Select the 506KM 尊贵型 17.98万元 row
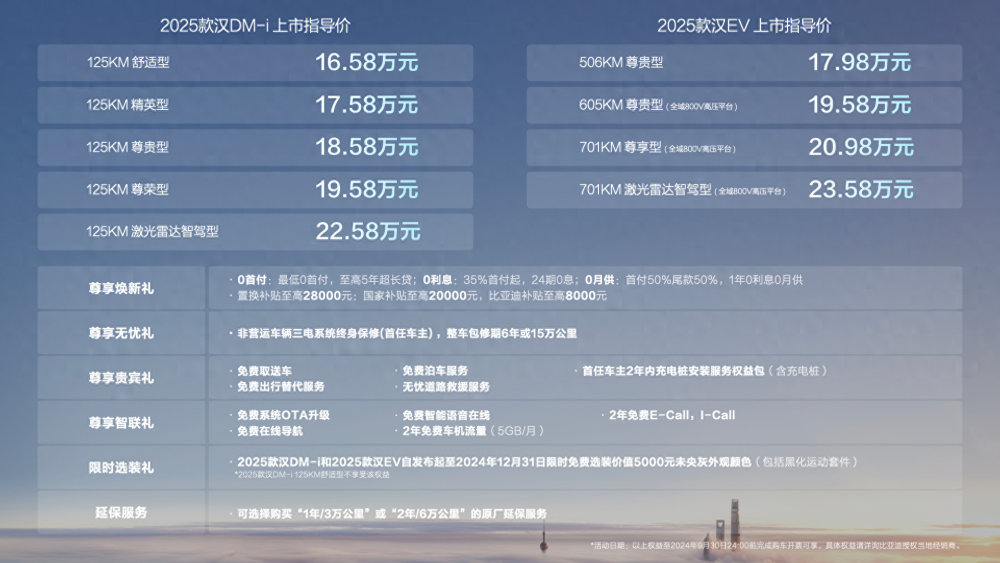This screenshot has height=563, width=1000. coord(744,63)
